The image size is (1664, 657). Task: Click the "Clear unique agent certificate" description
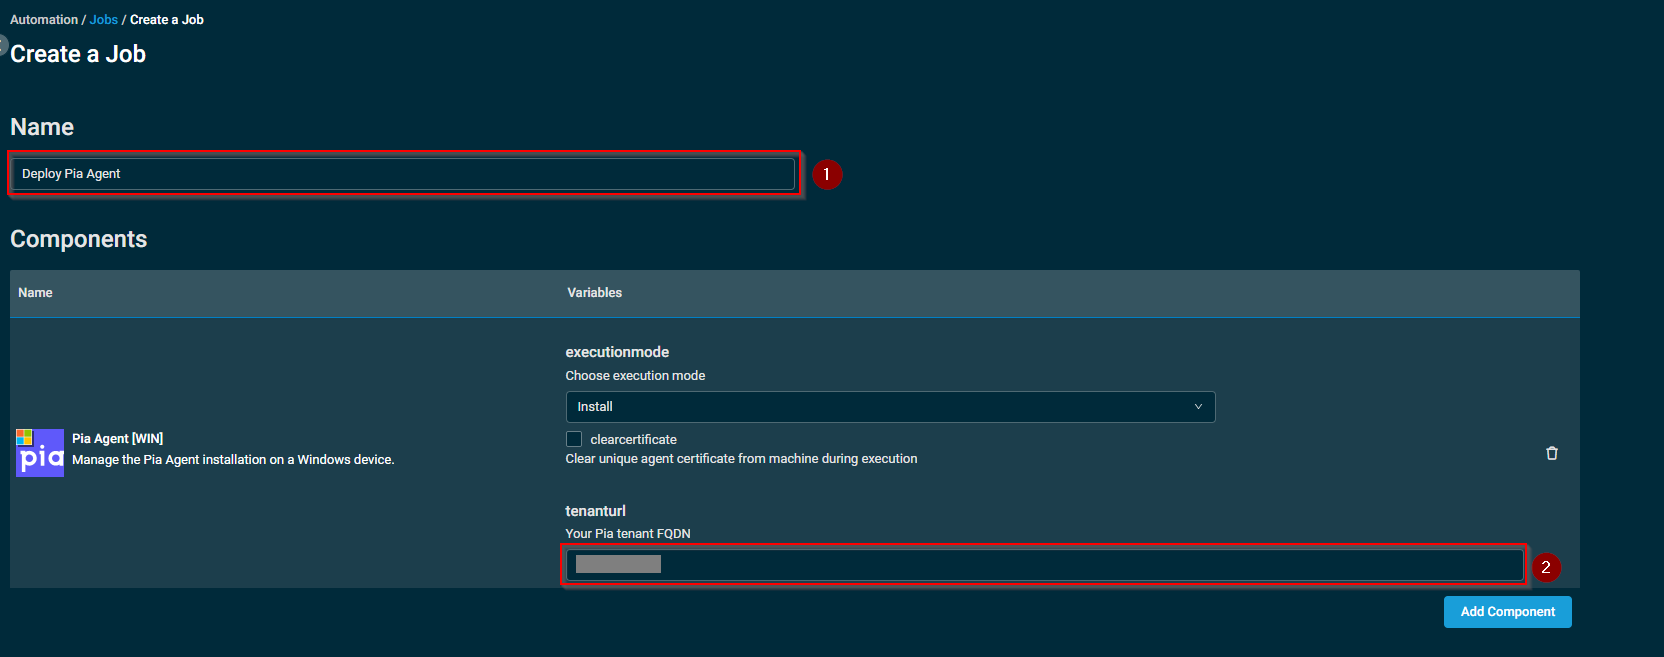[x=741, y=459]
